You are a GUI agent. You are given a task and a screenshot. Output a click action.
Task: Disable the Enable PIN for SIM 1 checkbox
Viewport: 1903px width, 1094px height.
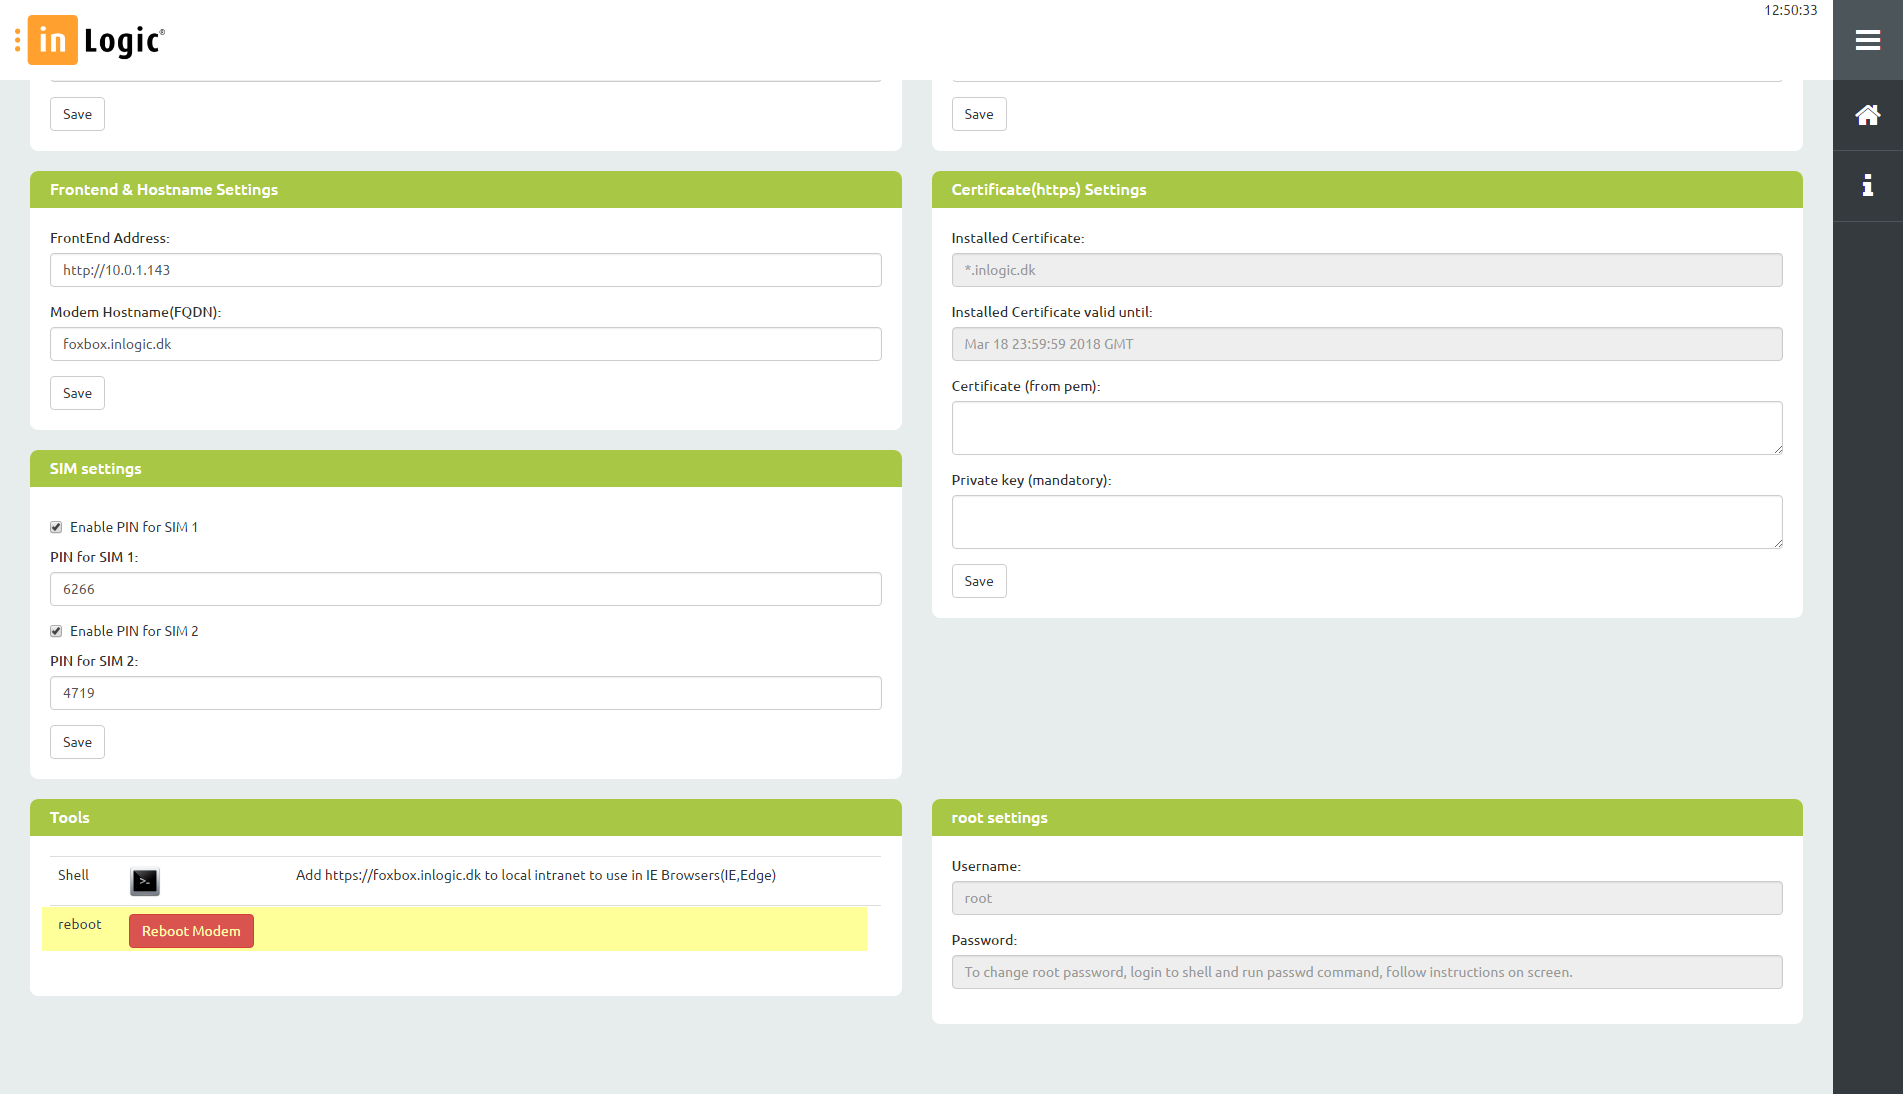[57, 527]
